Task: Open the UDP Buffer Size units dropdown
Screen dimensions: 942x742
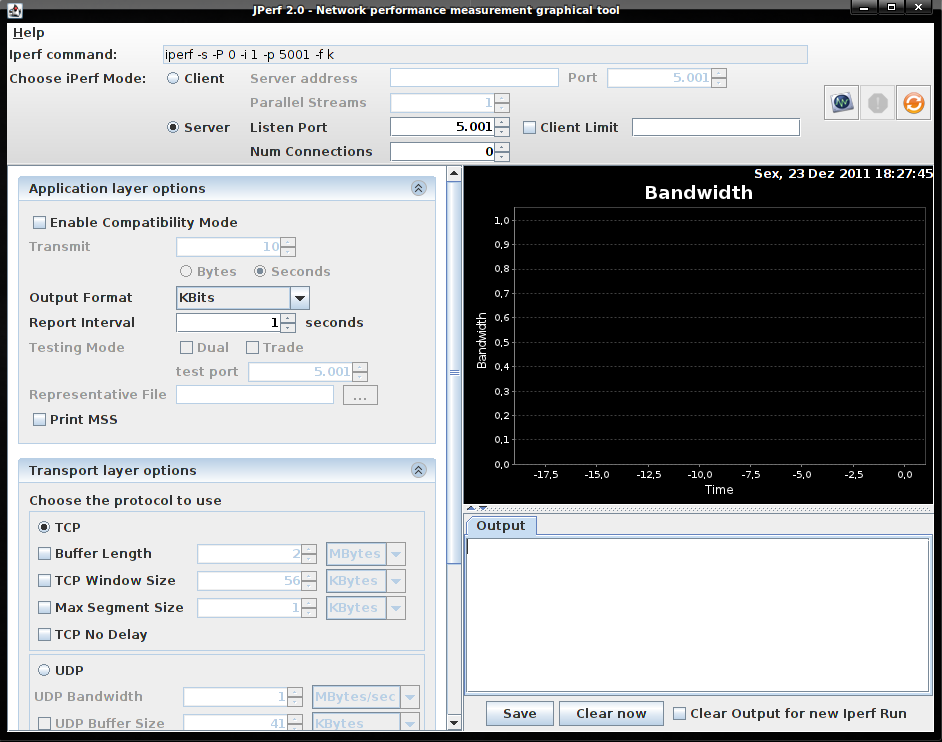Action: coord(410,723)
